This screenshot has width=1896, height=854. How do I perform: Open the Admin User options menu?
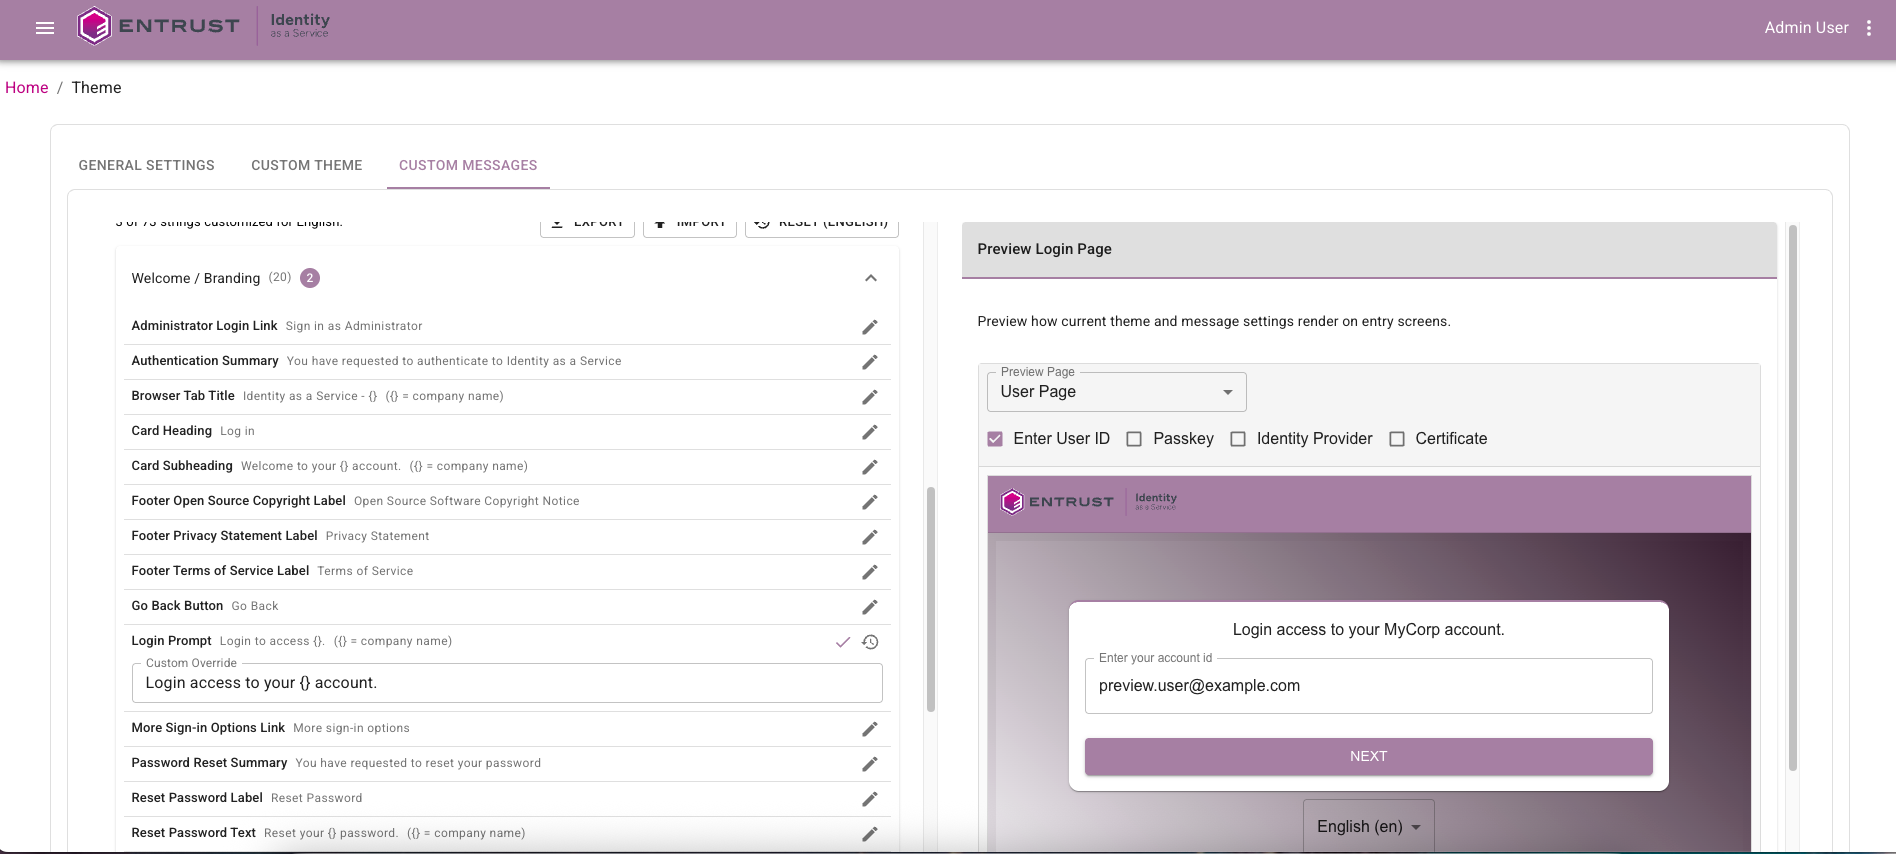pos(1868,28)
